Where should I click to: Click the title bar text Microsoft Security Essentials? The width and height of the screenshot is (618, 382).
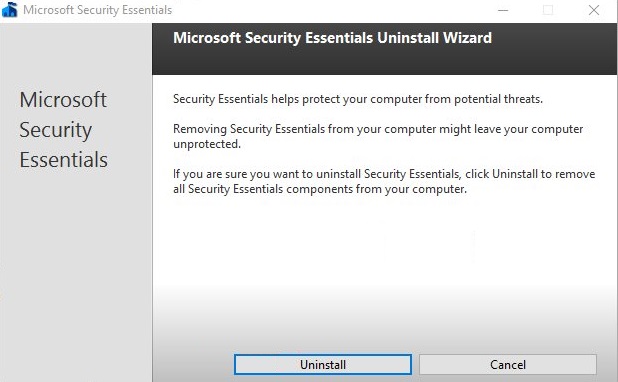click(98, 10)
